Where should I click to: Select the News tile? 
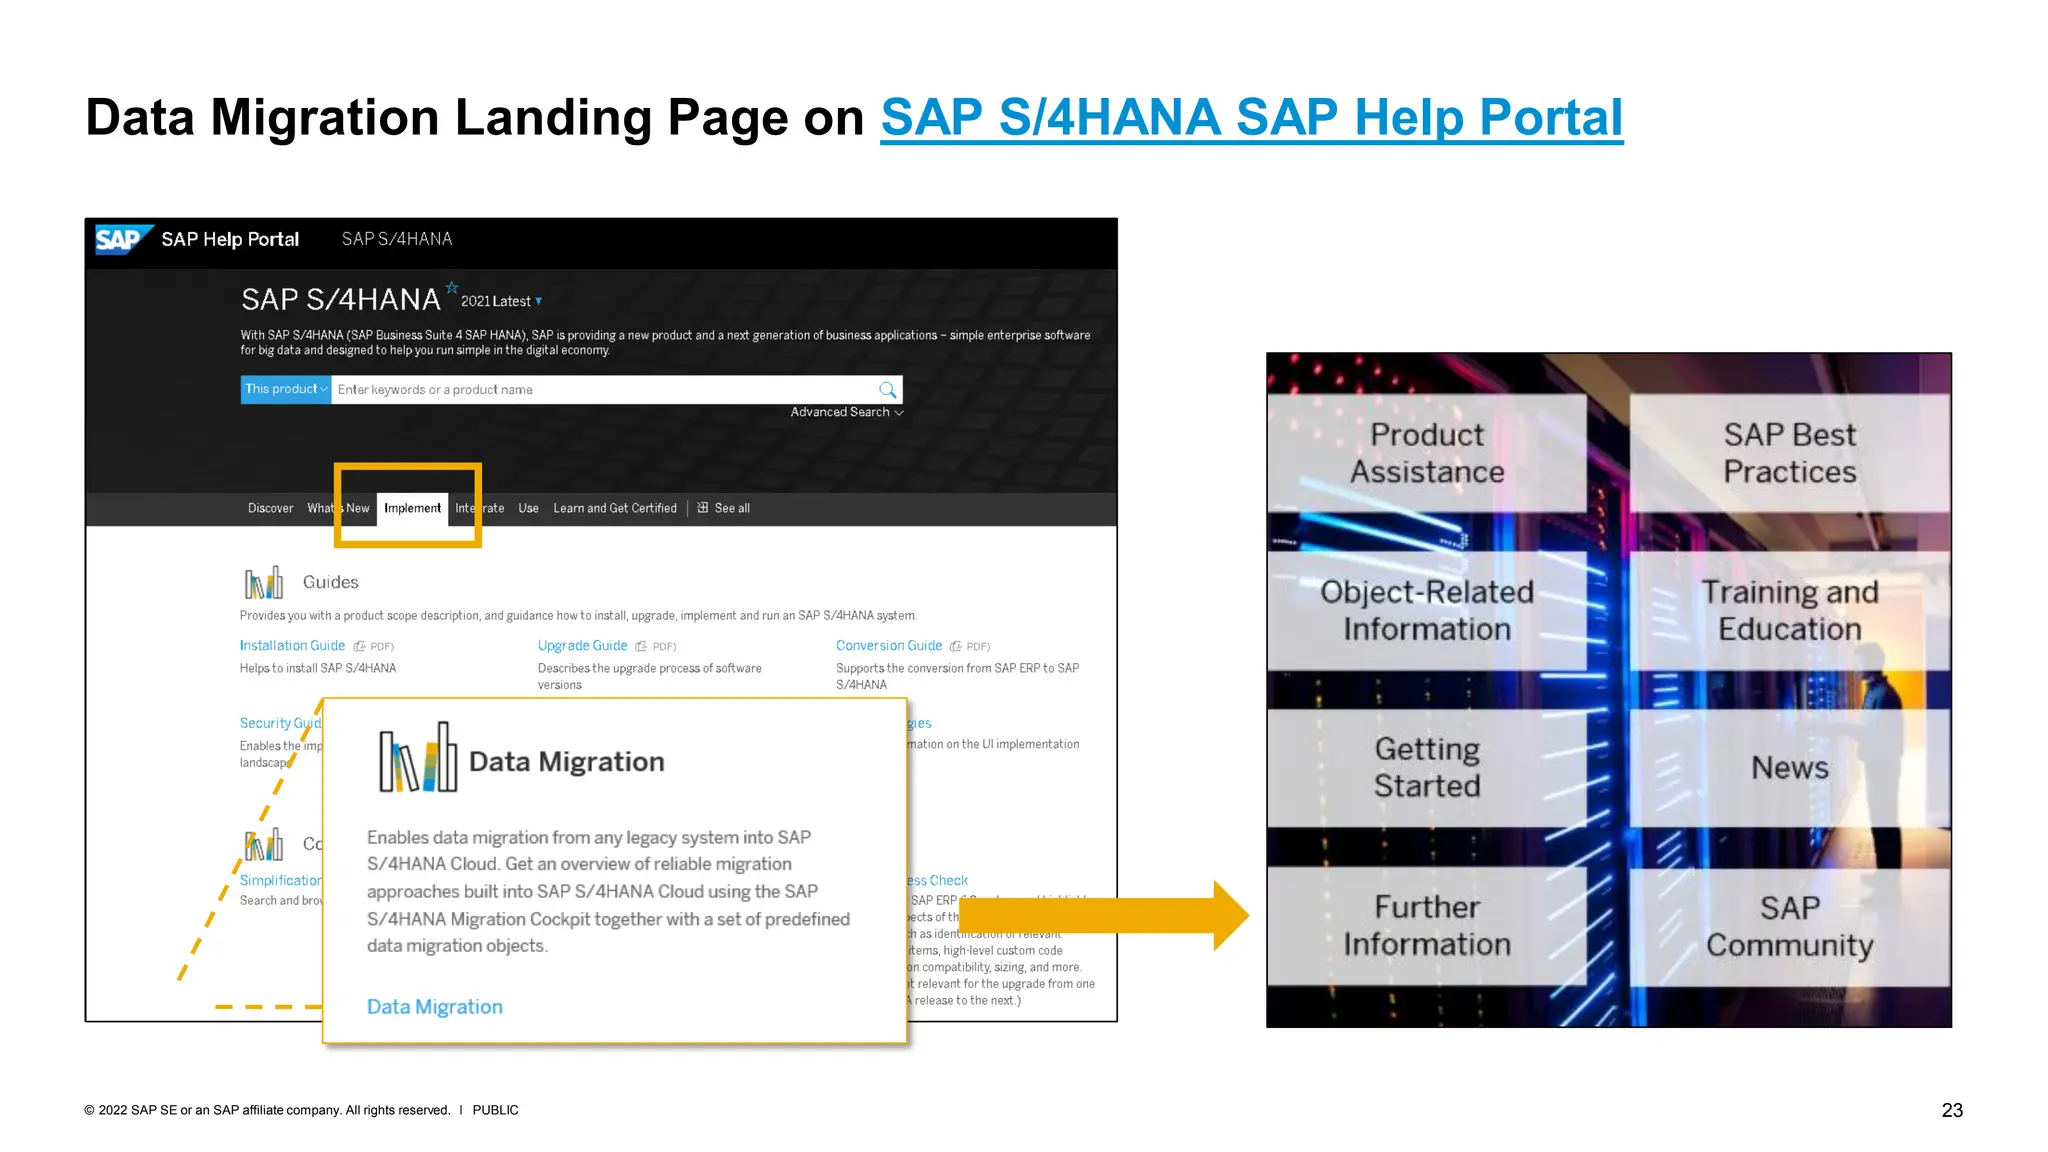(x=1790, y=767)
